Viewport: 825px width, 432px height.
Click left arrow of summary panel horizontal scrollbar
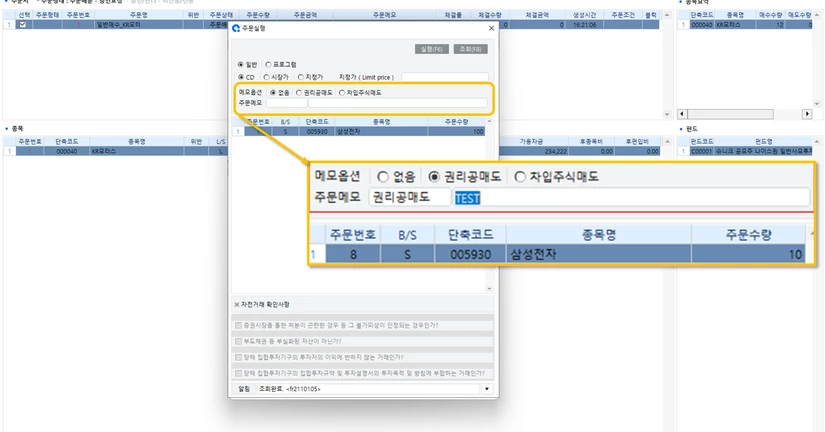682,114
